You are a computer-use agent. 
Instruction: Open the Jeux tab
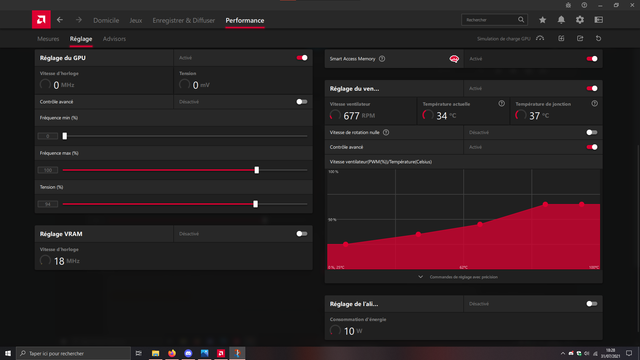click(x=136, y=20)
